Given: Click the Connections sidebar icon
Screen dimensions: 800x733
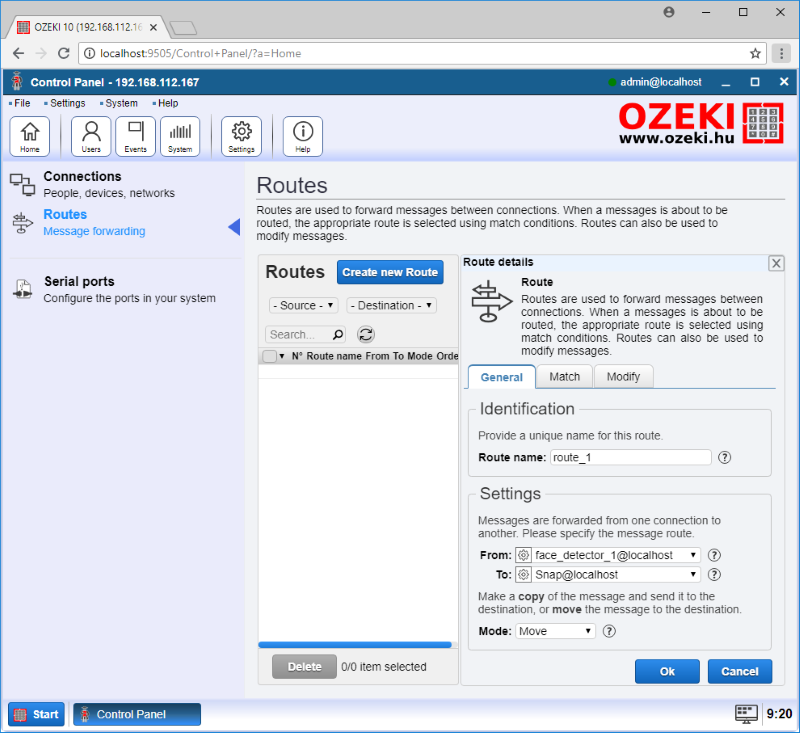Looking at the screenshot, I should coord(22,185).
